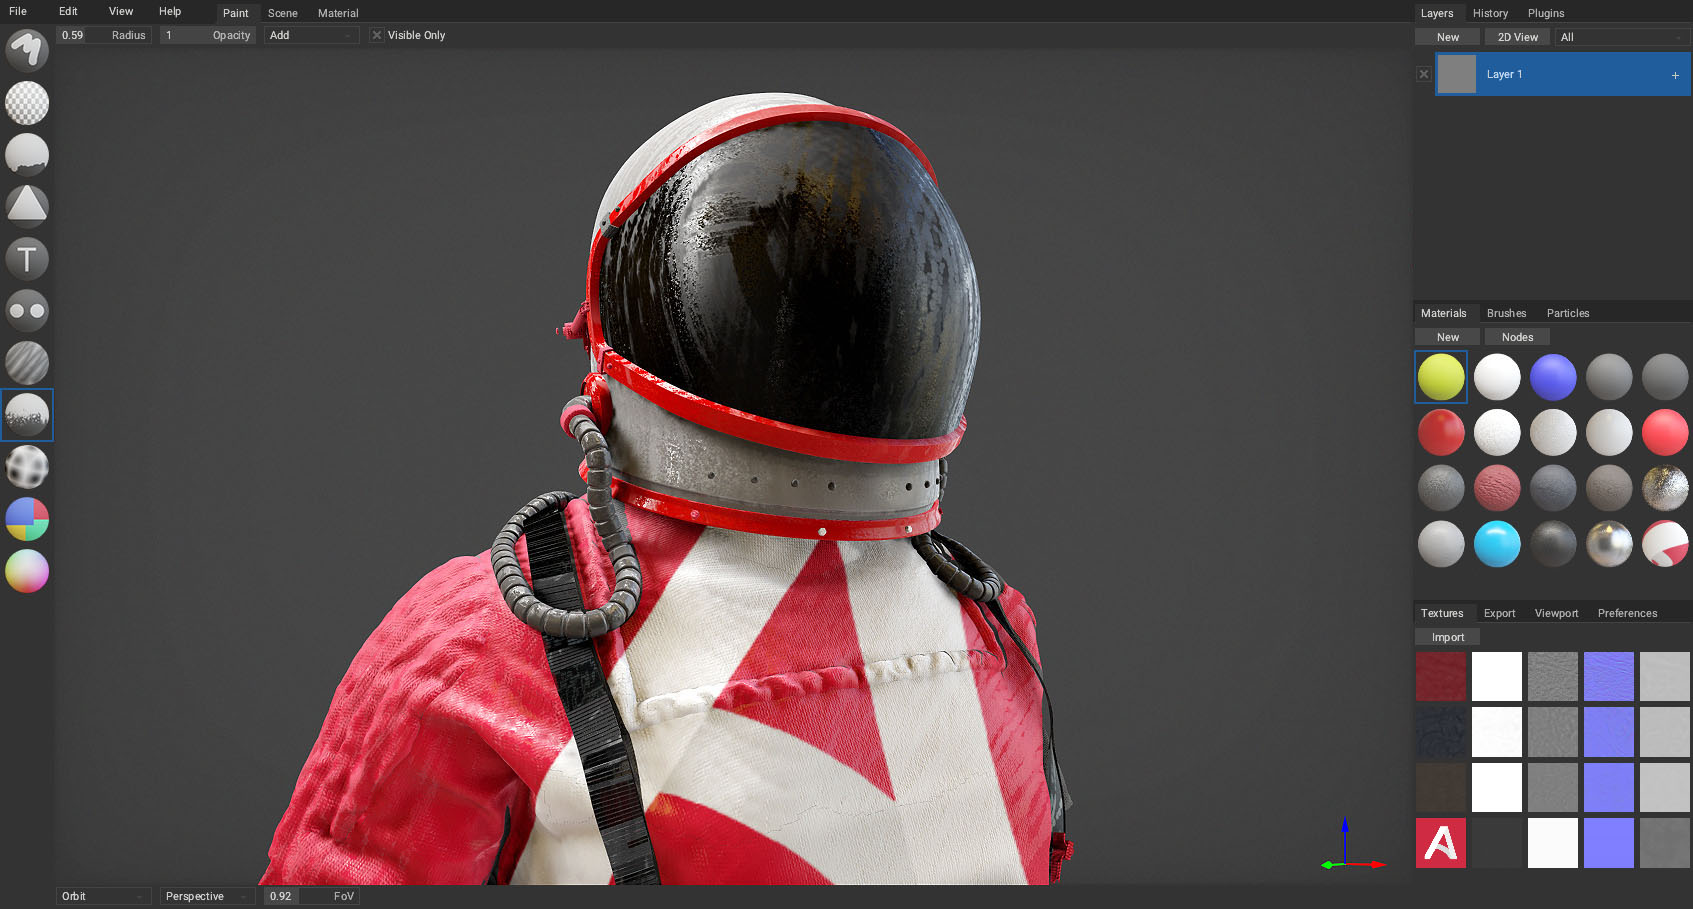This screenshot has width=1693, height=909.
Task: Select the Particle tool
Action: coord(27,415)
